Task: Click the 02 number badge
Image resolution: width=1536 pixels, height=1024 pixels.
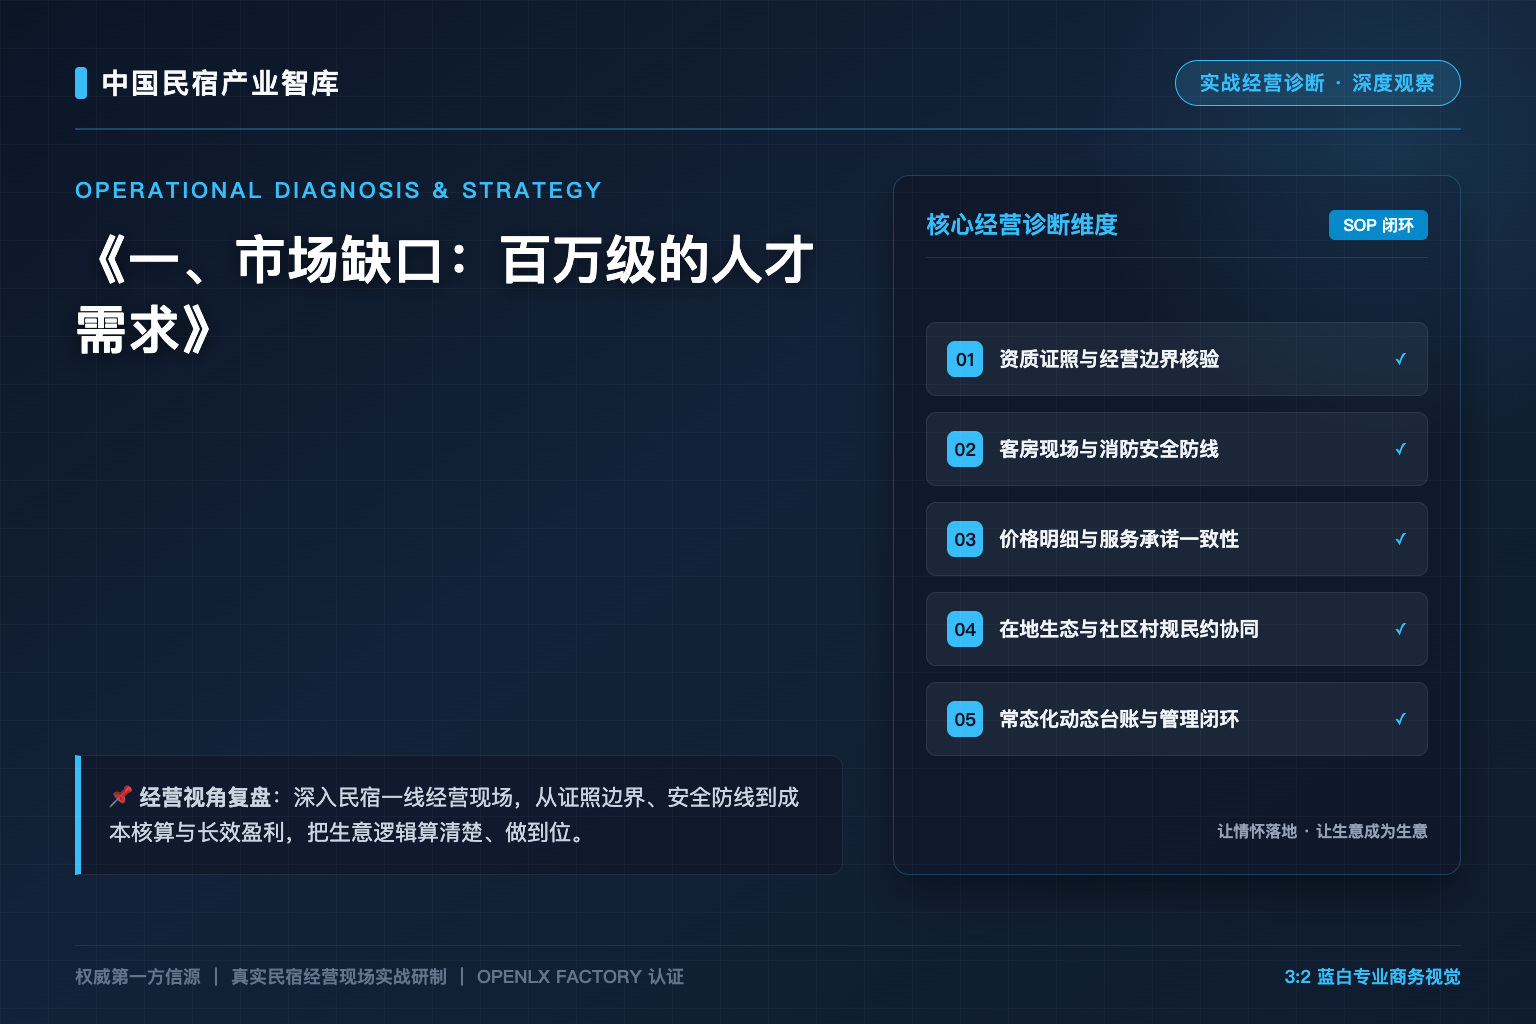Action: point(965,449)
